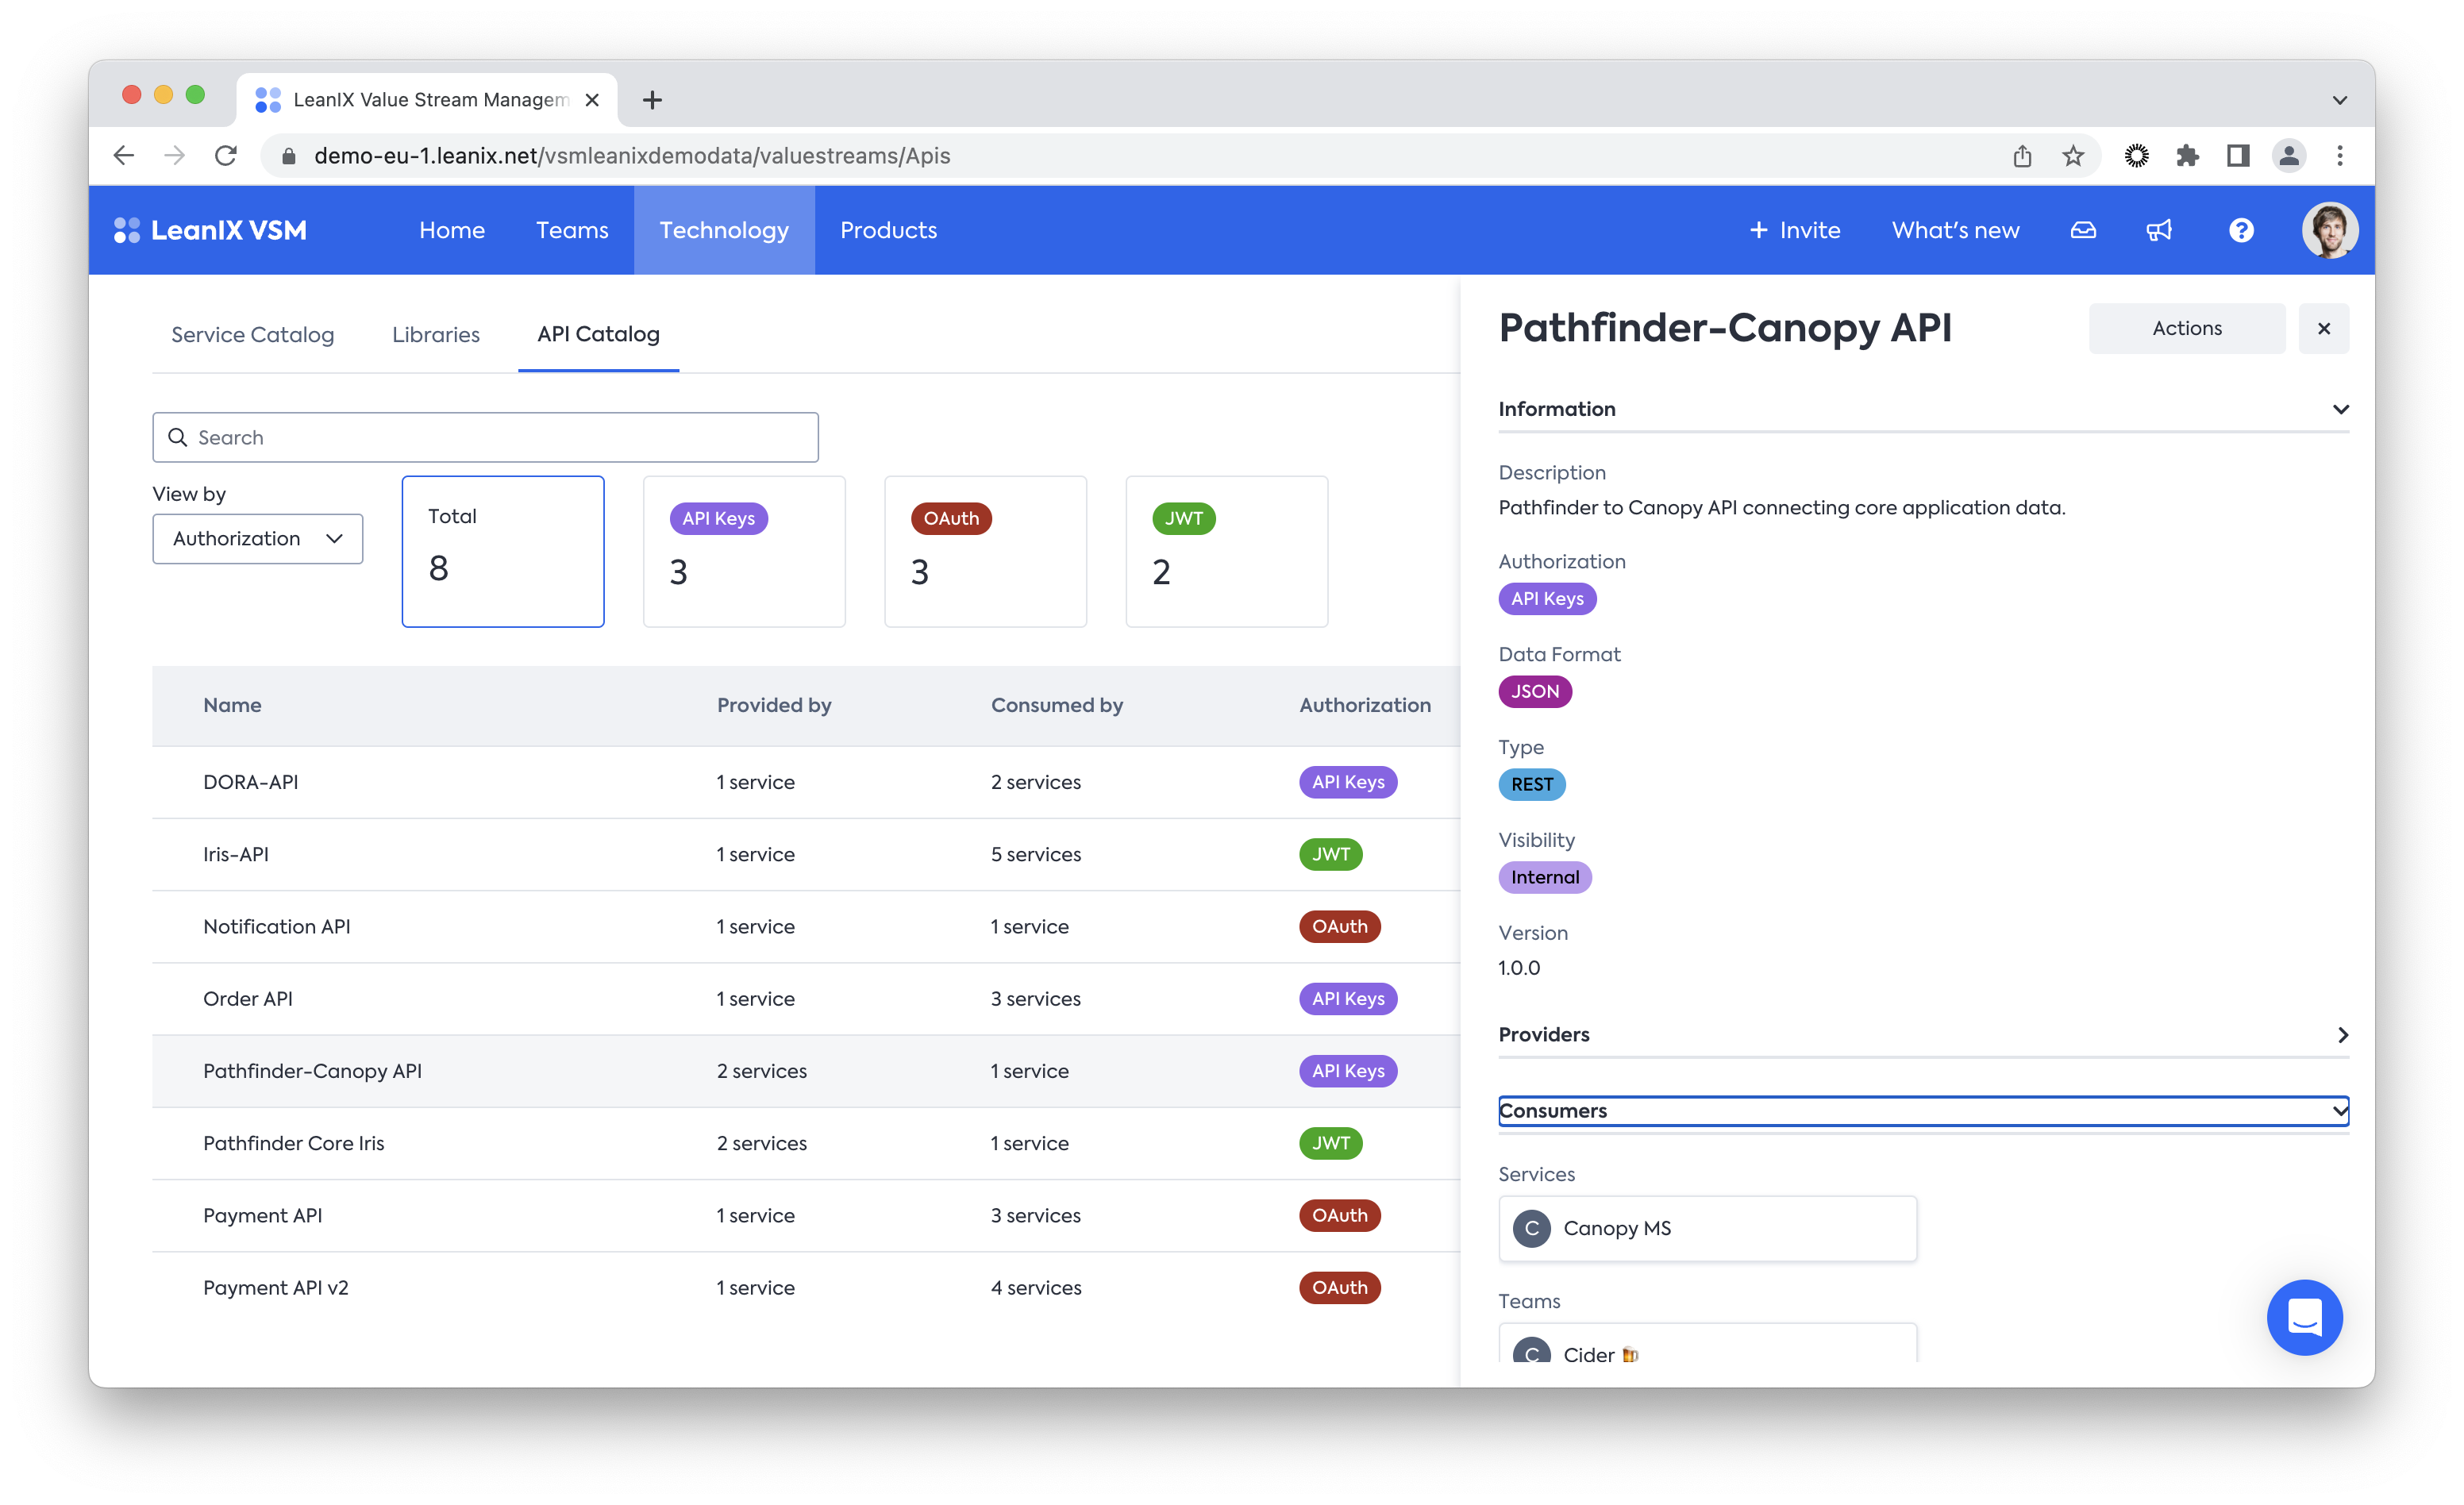2464x1505 pixels.
Task: Reload the page
Action: [x=226, y=156]
